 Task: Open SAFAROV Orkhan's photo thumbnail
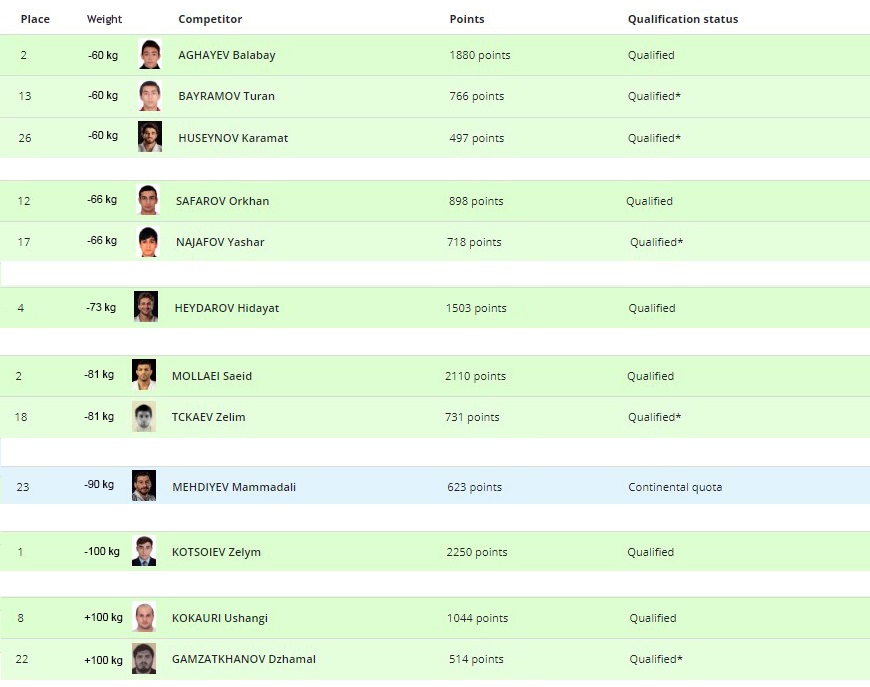click(x=148, y=200)
